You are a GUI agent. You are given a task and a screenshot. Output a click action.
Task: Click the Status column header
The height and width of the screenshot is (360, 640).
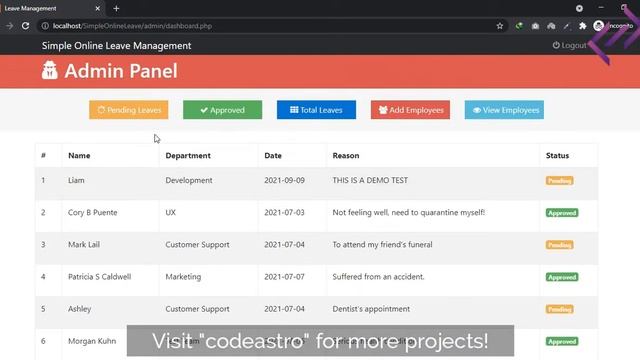pyautogui.click(x=557, y=156)
